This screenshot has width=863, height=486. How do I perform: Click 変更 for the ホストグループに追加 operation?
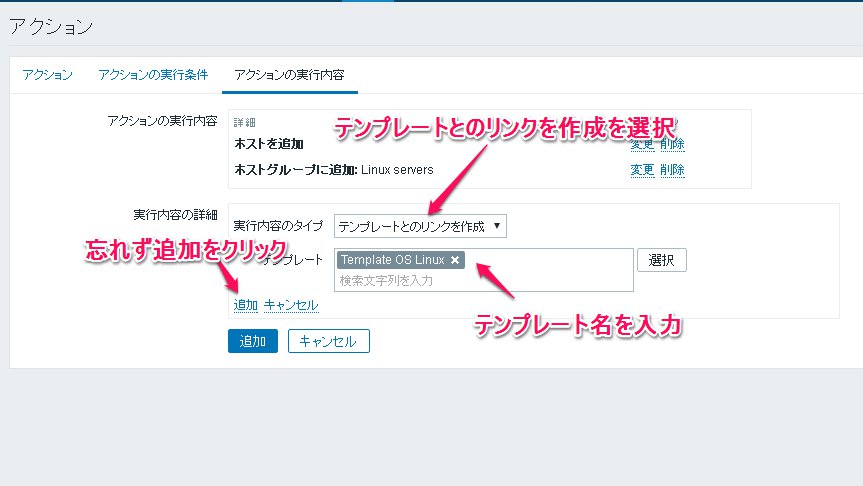point(642,170)
